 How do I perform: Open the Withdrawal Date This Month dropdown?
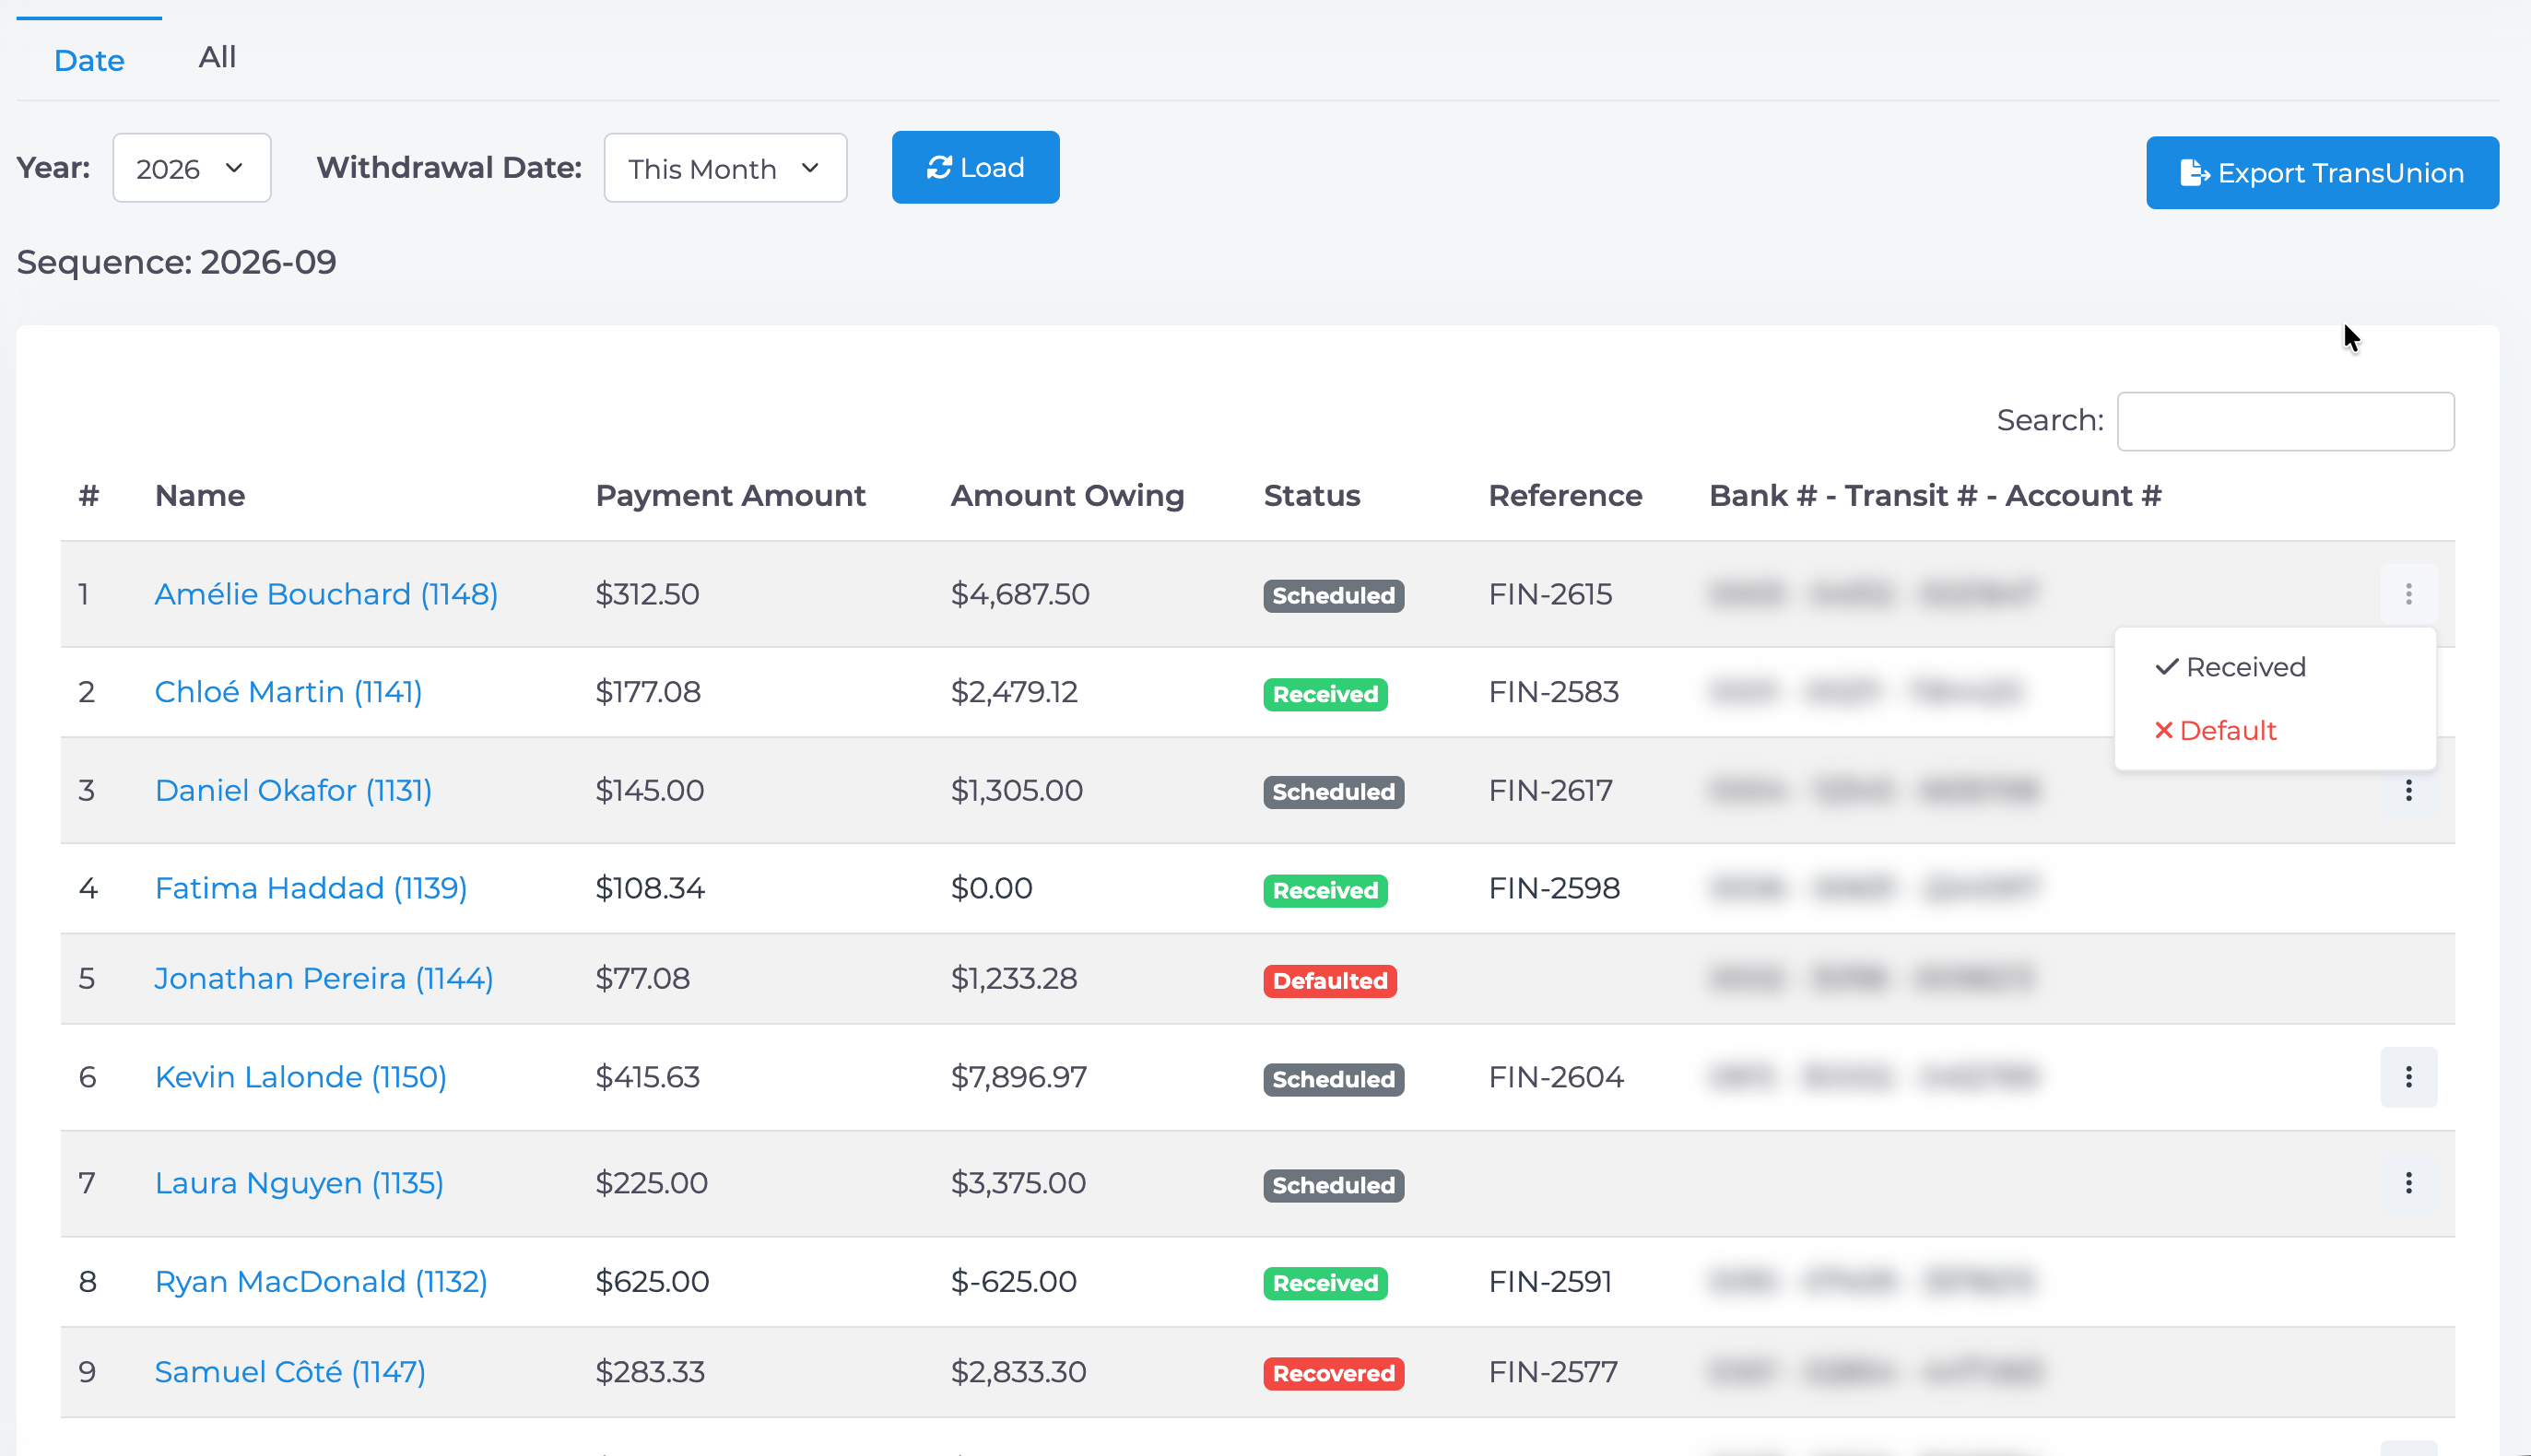(x=725, y=168)
